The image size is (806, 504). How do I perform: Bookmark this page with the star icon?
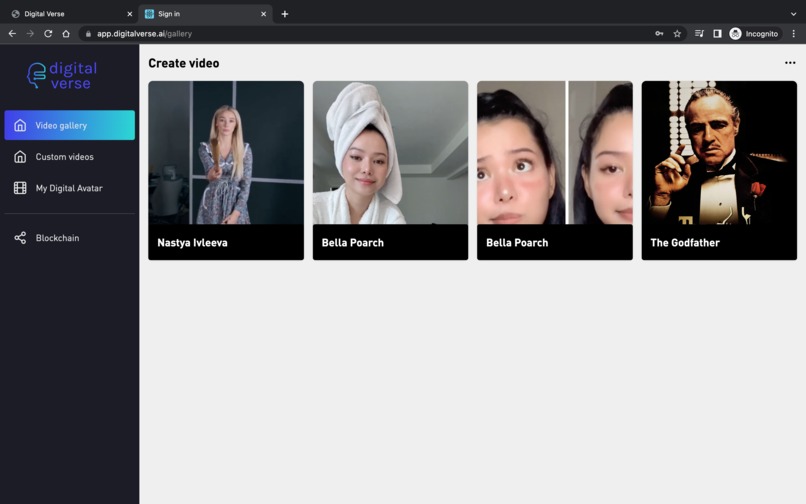677,33
